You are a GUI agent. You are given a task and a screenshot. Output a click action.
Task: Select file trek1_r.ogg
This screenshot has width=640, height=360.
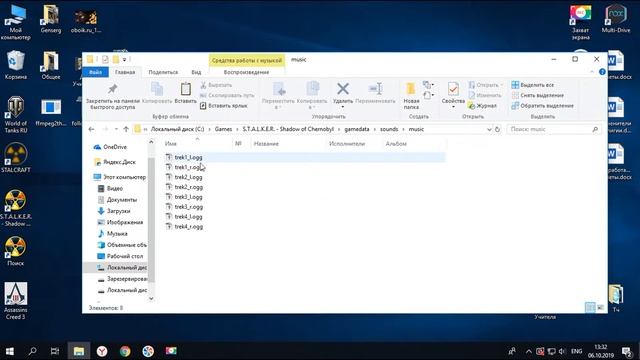coord(189,167)
